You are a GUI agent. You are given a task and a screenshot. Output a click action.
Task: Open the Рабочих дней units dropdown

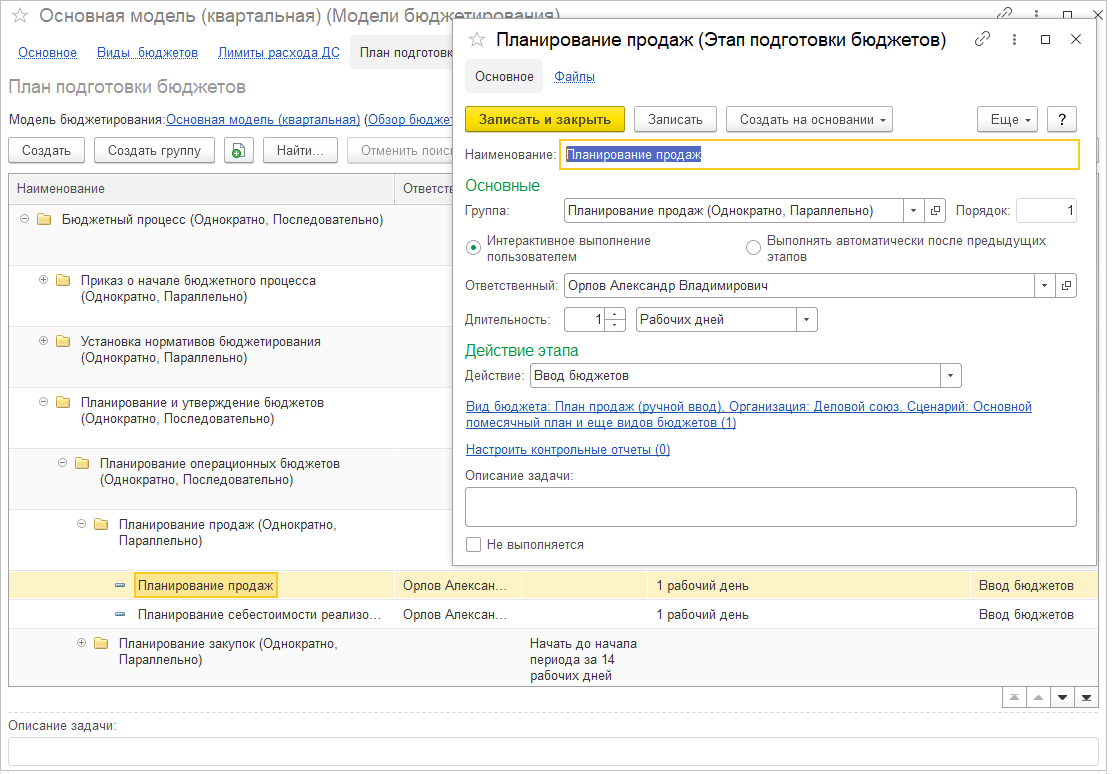tap(806, 320)
